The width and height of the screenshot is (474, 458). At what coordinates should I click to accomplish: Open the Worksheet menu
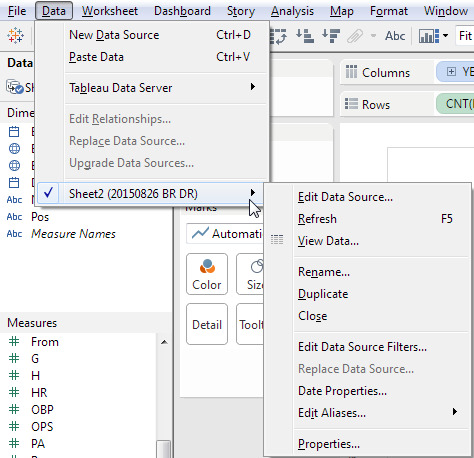110,11
